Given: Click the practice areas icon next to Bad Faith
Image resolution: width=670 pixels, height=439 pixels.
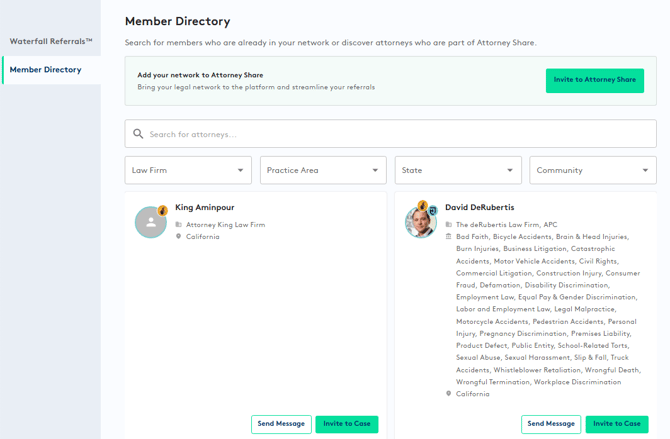Looking at the screenshot, I should pyautogui.click(x=449, y=237).
